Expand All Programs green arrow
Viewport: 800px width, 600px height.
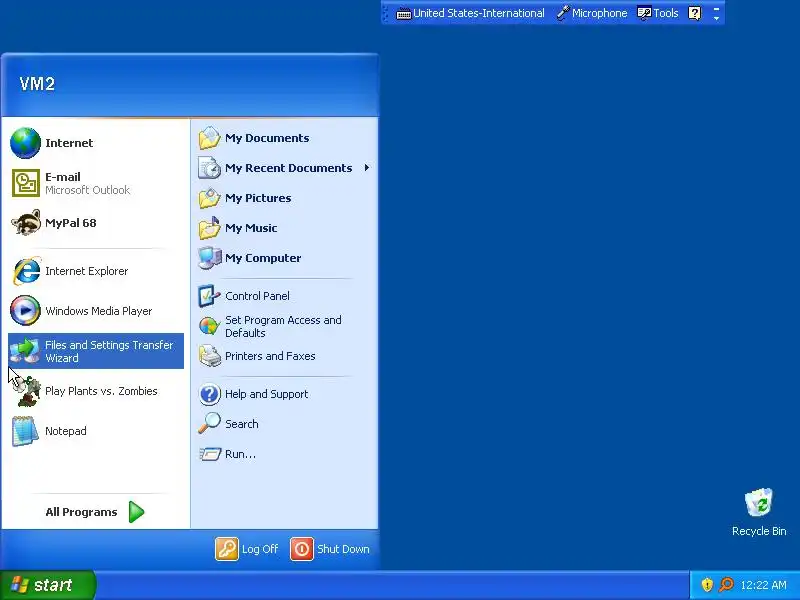coord(136,512)
